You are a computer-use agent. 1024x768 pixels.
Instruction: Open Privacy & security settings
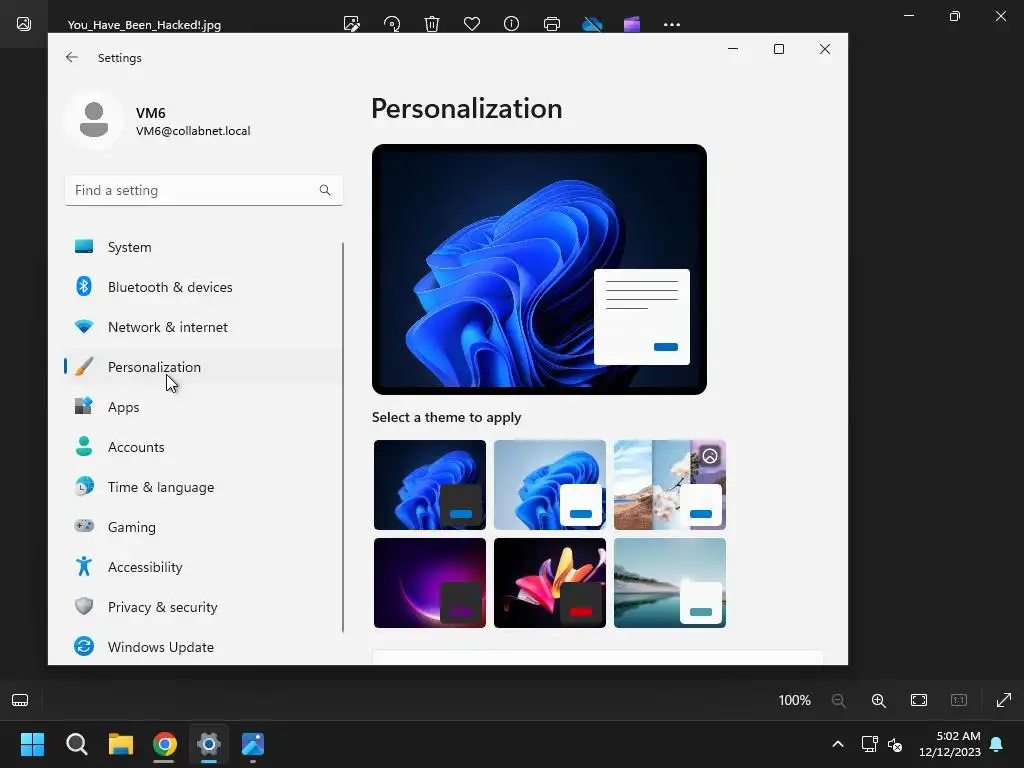[202, 607]
